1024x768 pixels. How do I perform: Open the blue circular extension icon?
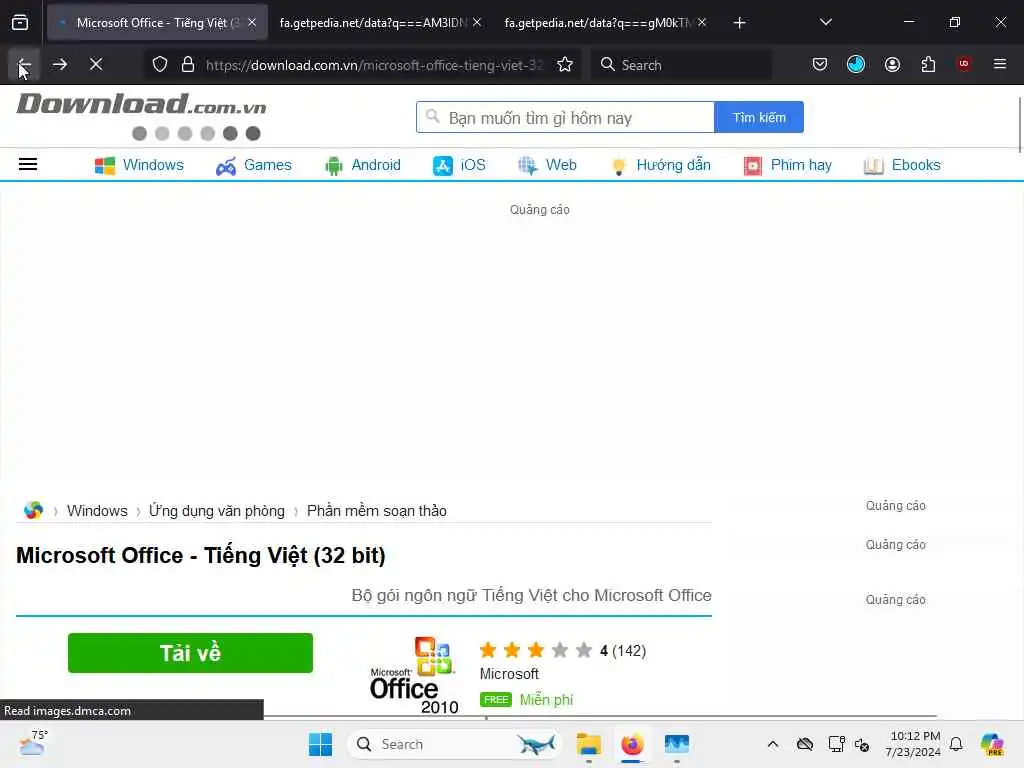pos(856,65)
